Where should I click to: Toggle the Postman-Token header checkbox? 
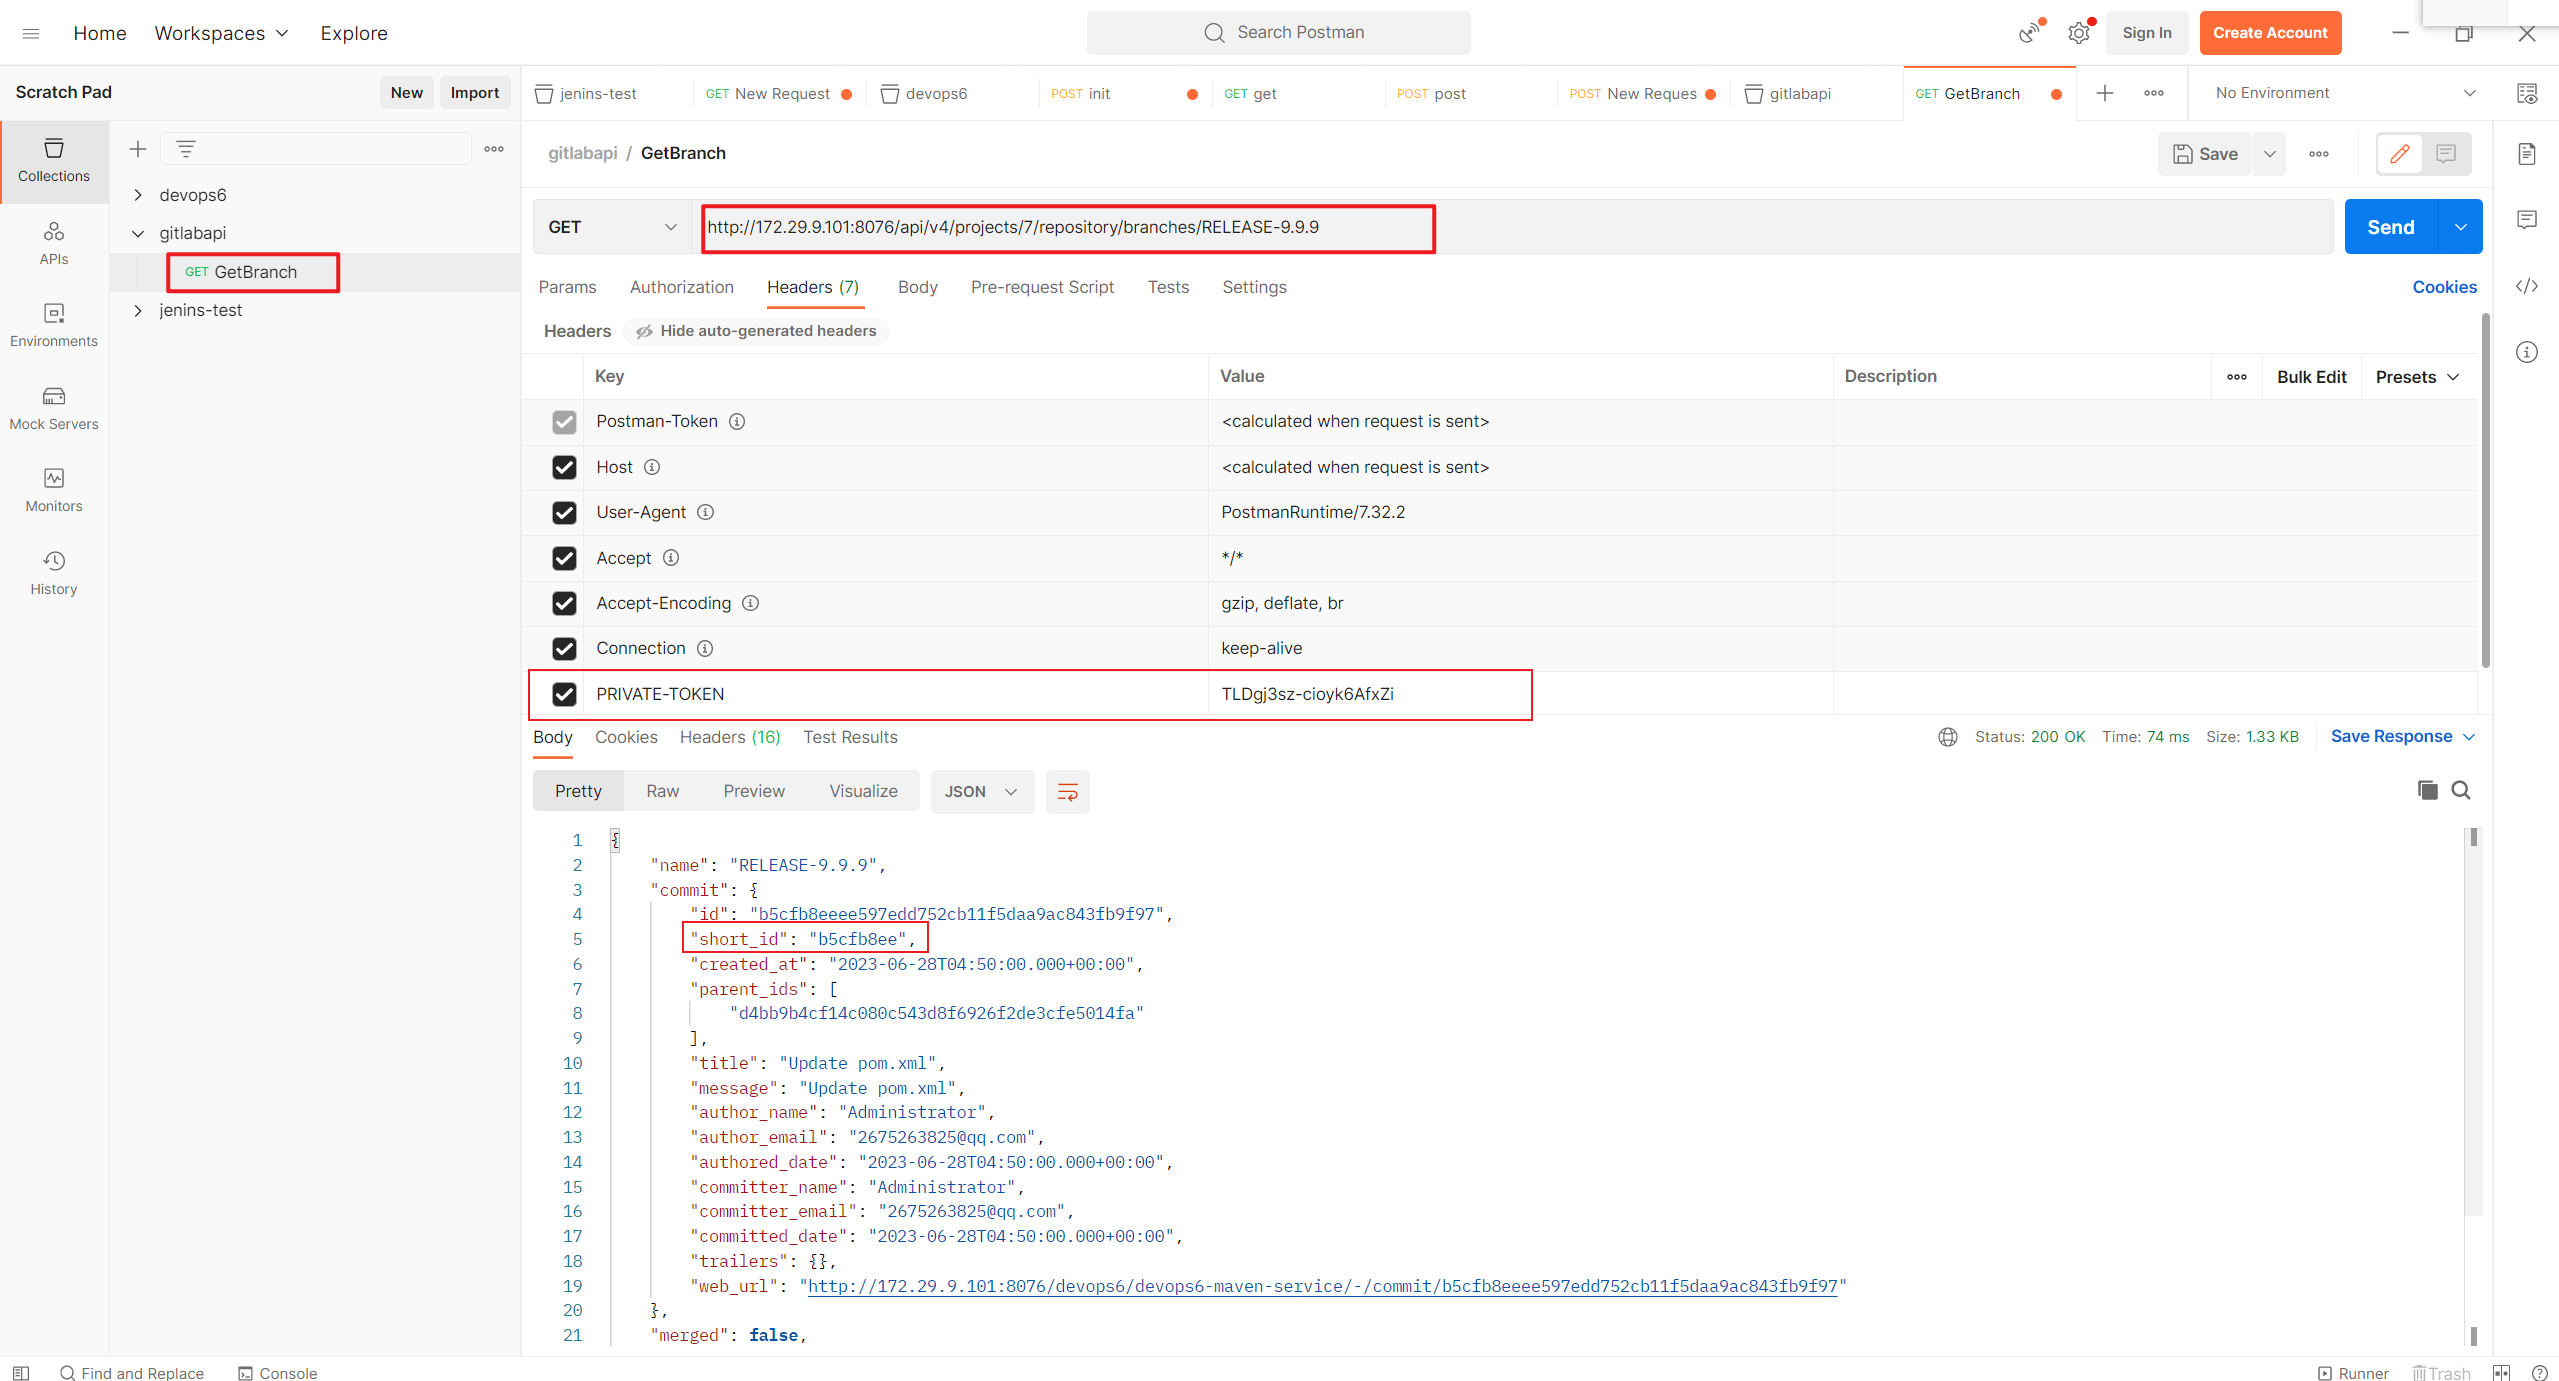(564, 422)
